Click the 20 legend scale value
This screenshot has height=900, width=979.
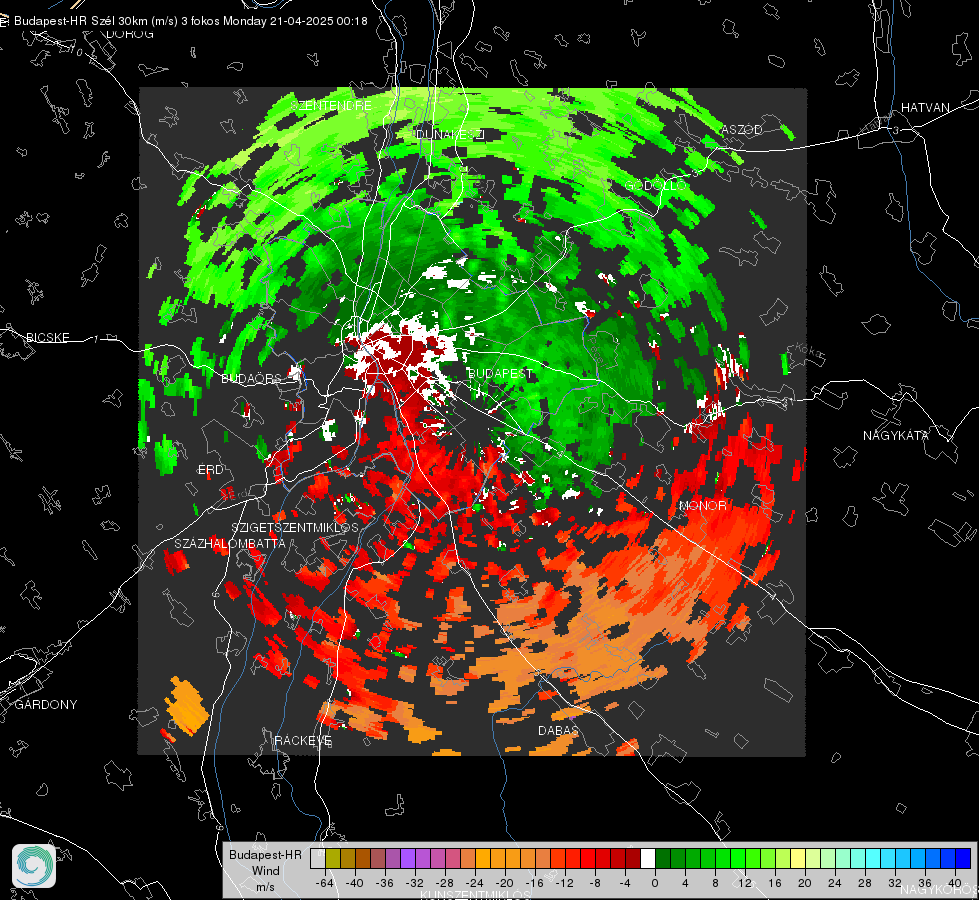click(805, 883)
